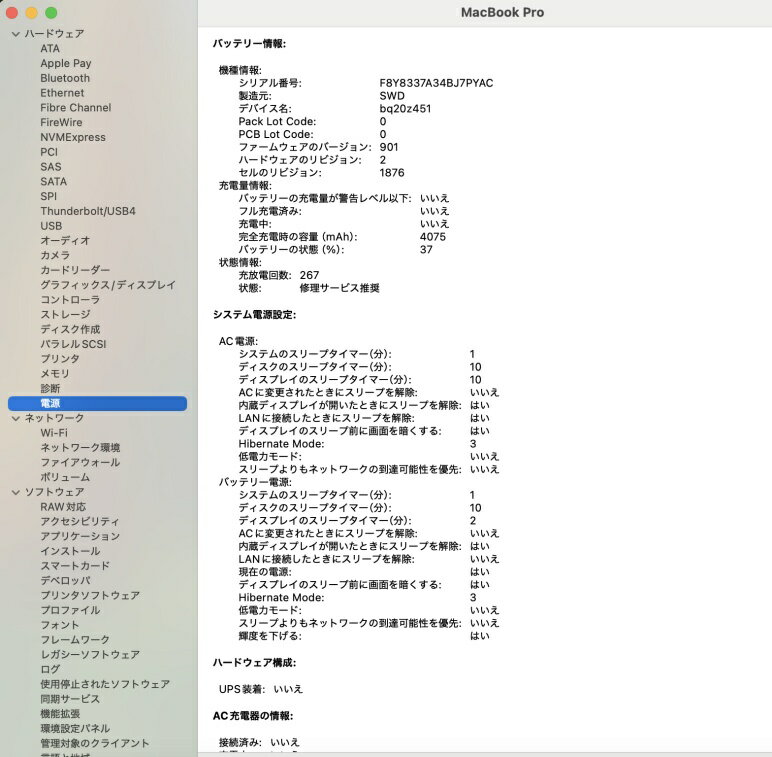The image size is (772, 757).
Task: Collapse the ネットワーク section chevron
Action: pos(15,418)
